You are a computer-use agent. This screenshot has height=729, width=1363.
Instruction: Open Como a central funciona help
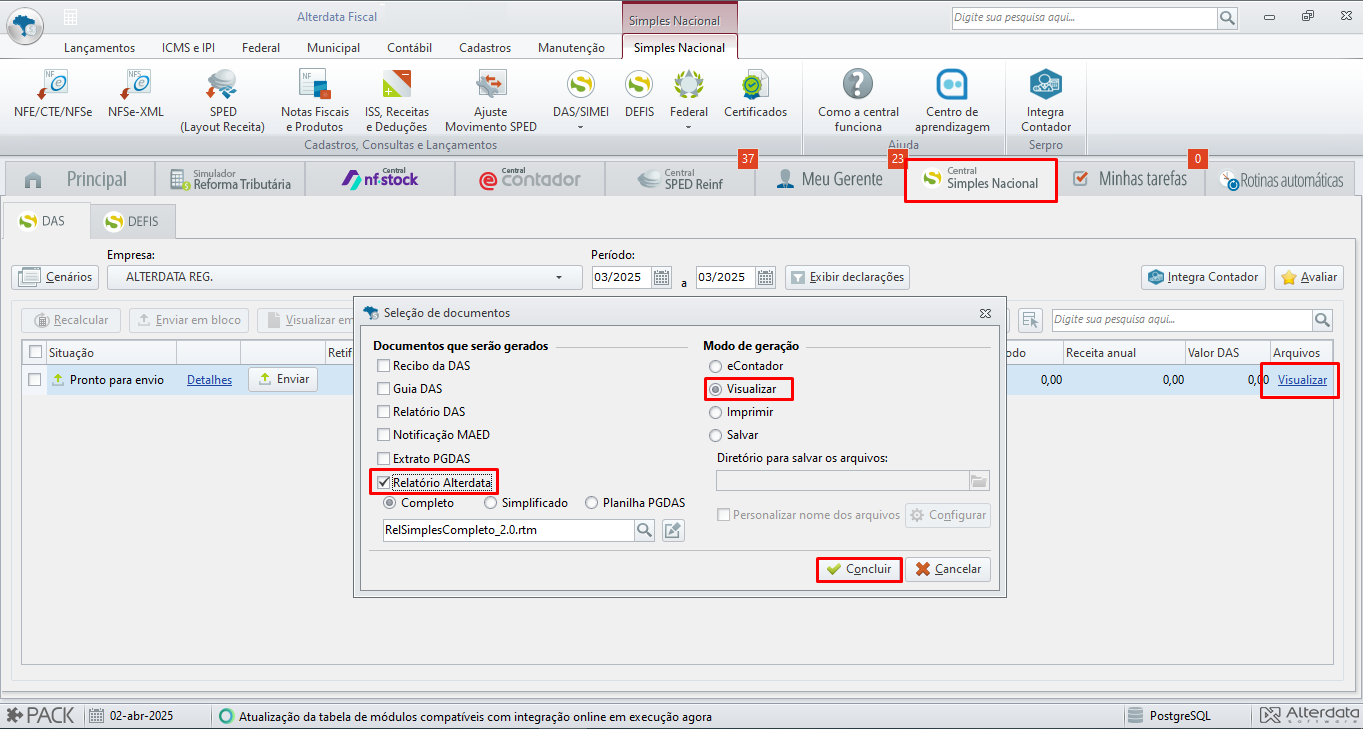[858, 101]
